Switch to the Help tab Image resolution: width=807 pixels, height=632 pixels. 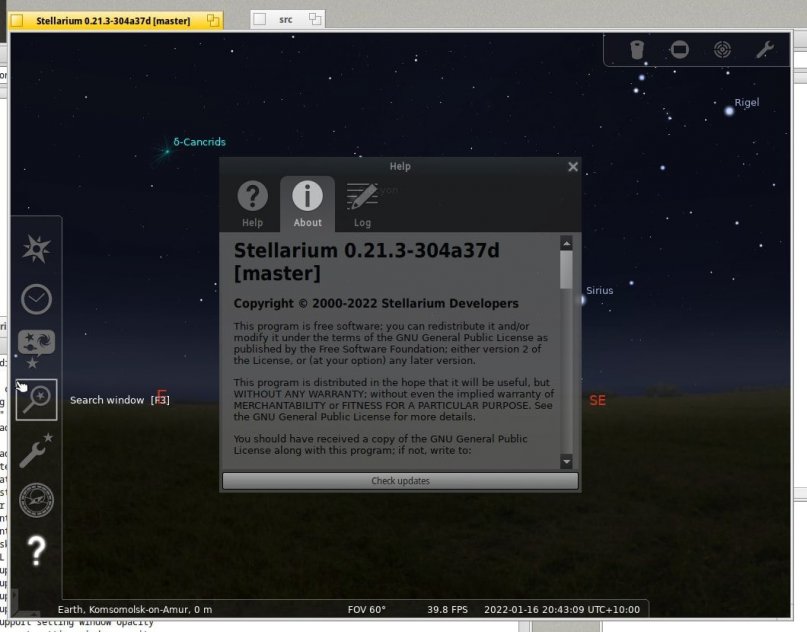point(252,203)
